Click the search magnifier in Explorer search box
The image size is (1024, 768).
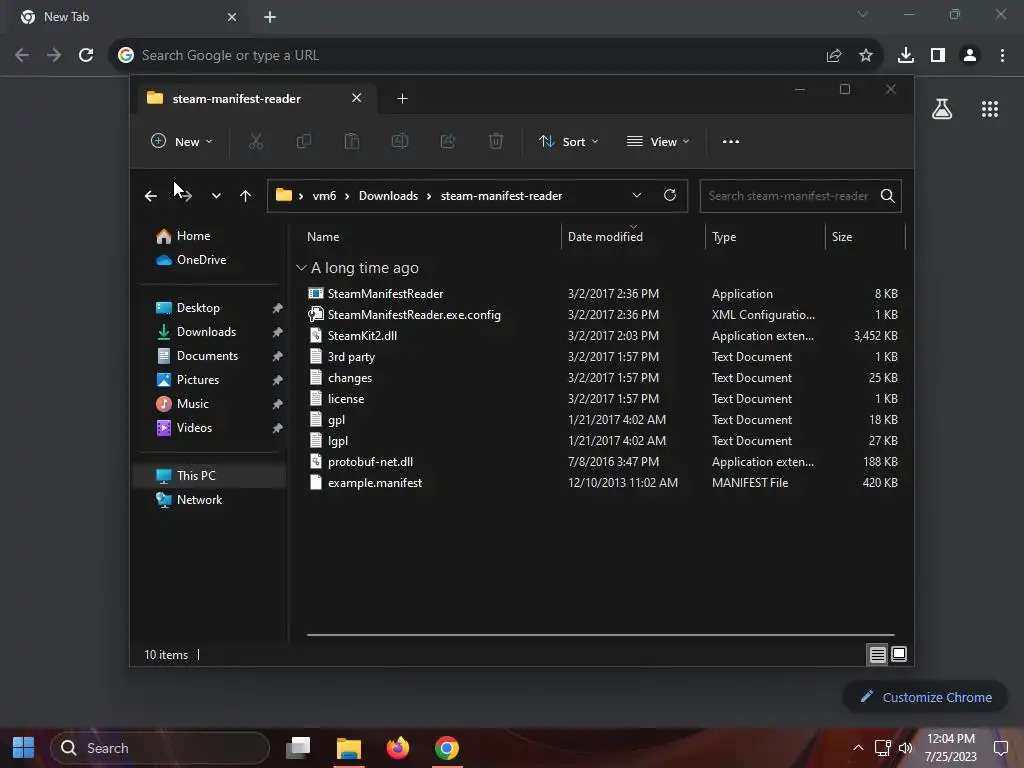[888, 196]
